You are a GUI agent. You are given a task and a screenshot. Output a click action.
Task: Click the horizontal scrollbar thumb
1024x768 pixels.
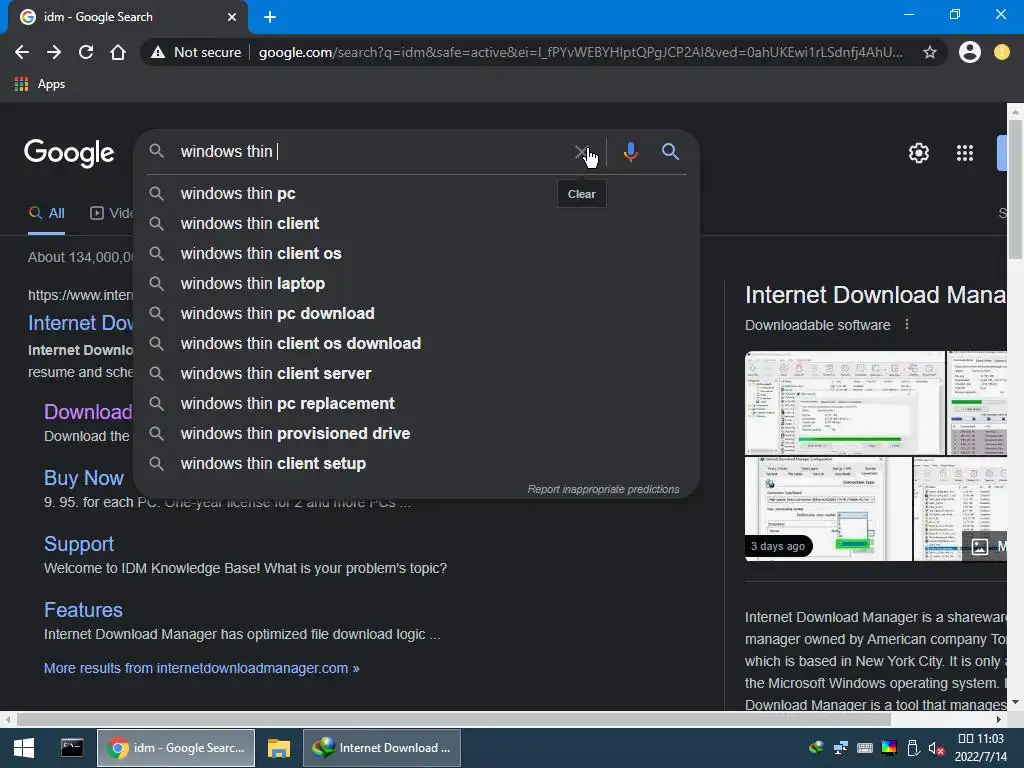tap(453, 719)
